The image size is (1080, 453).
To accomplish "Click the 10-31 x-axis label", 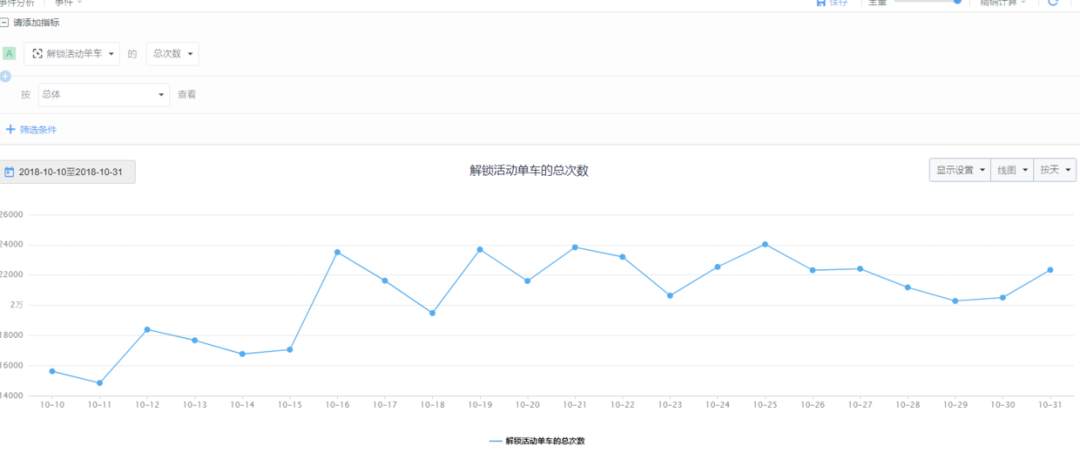I will tap(1050, 405).
